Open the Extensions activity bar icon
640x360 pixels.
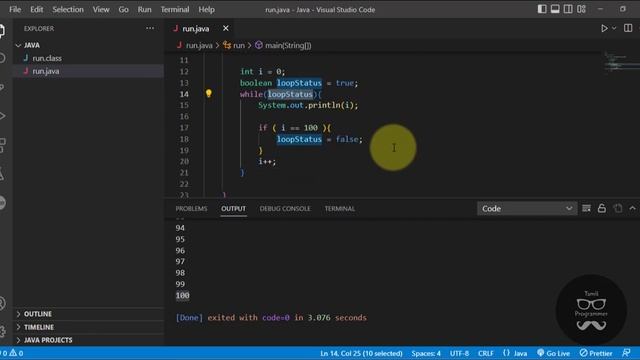point(2,145)
